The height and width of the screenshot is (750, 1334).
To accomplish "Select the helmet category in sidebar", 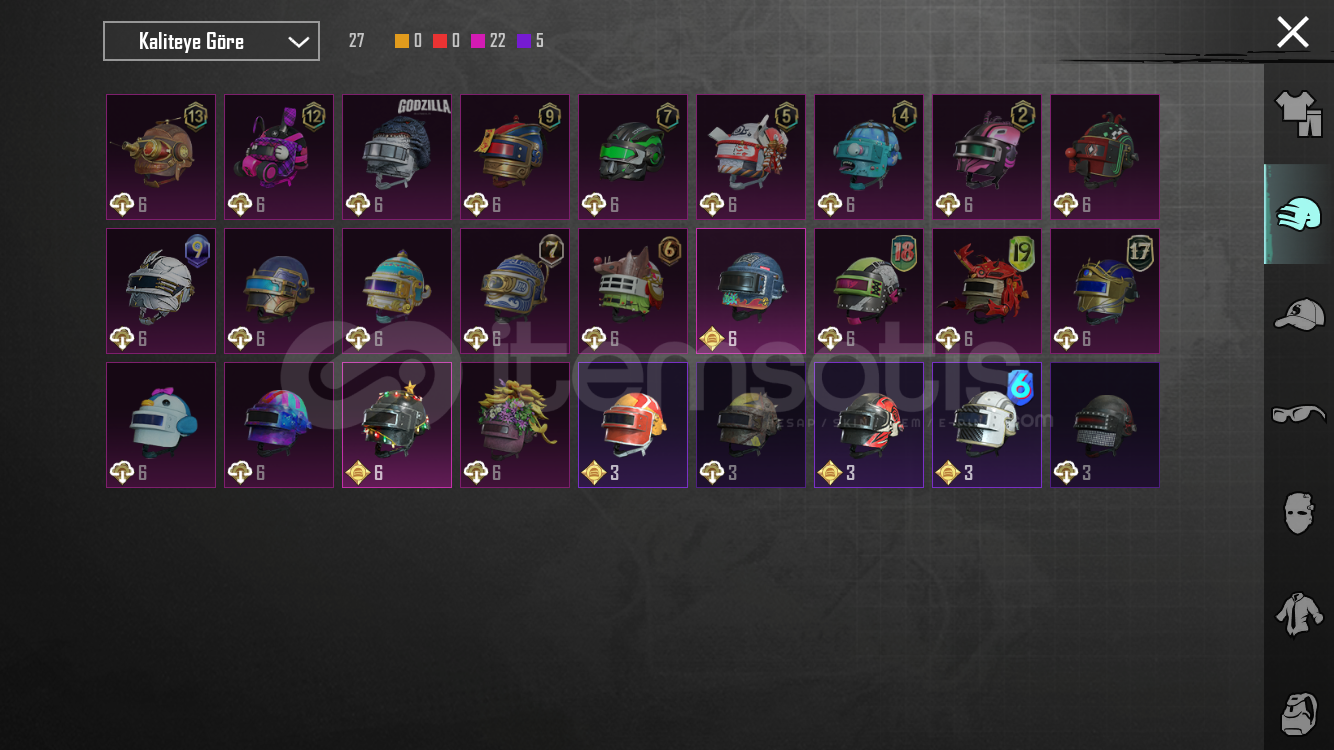I will [x=1298, y=214].
